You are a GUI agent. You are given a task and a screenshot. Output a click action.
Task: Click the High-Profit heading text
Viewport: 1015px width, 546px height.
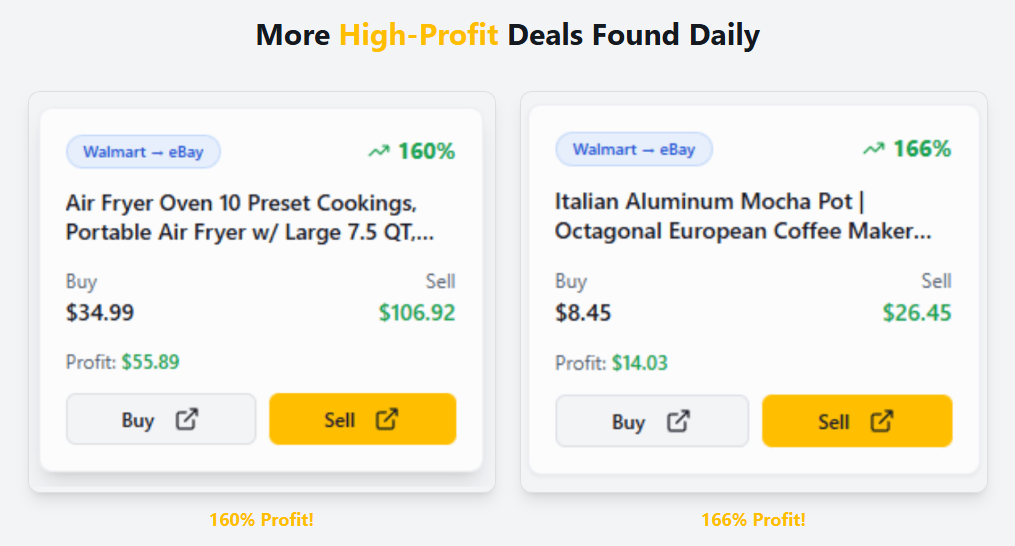(418, 36)
